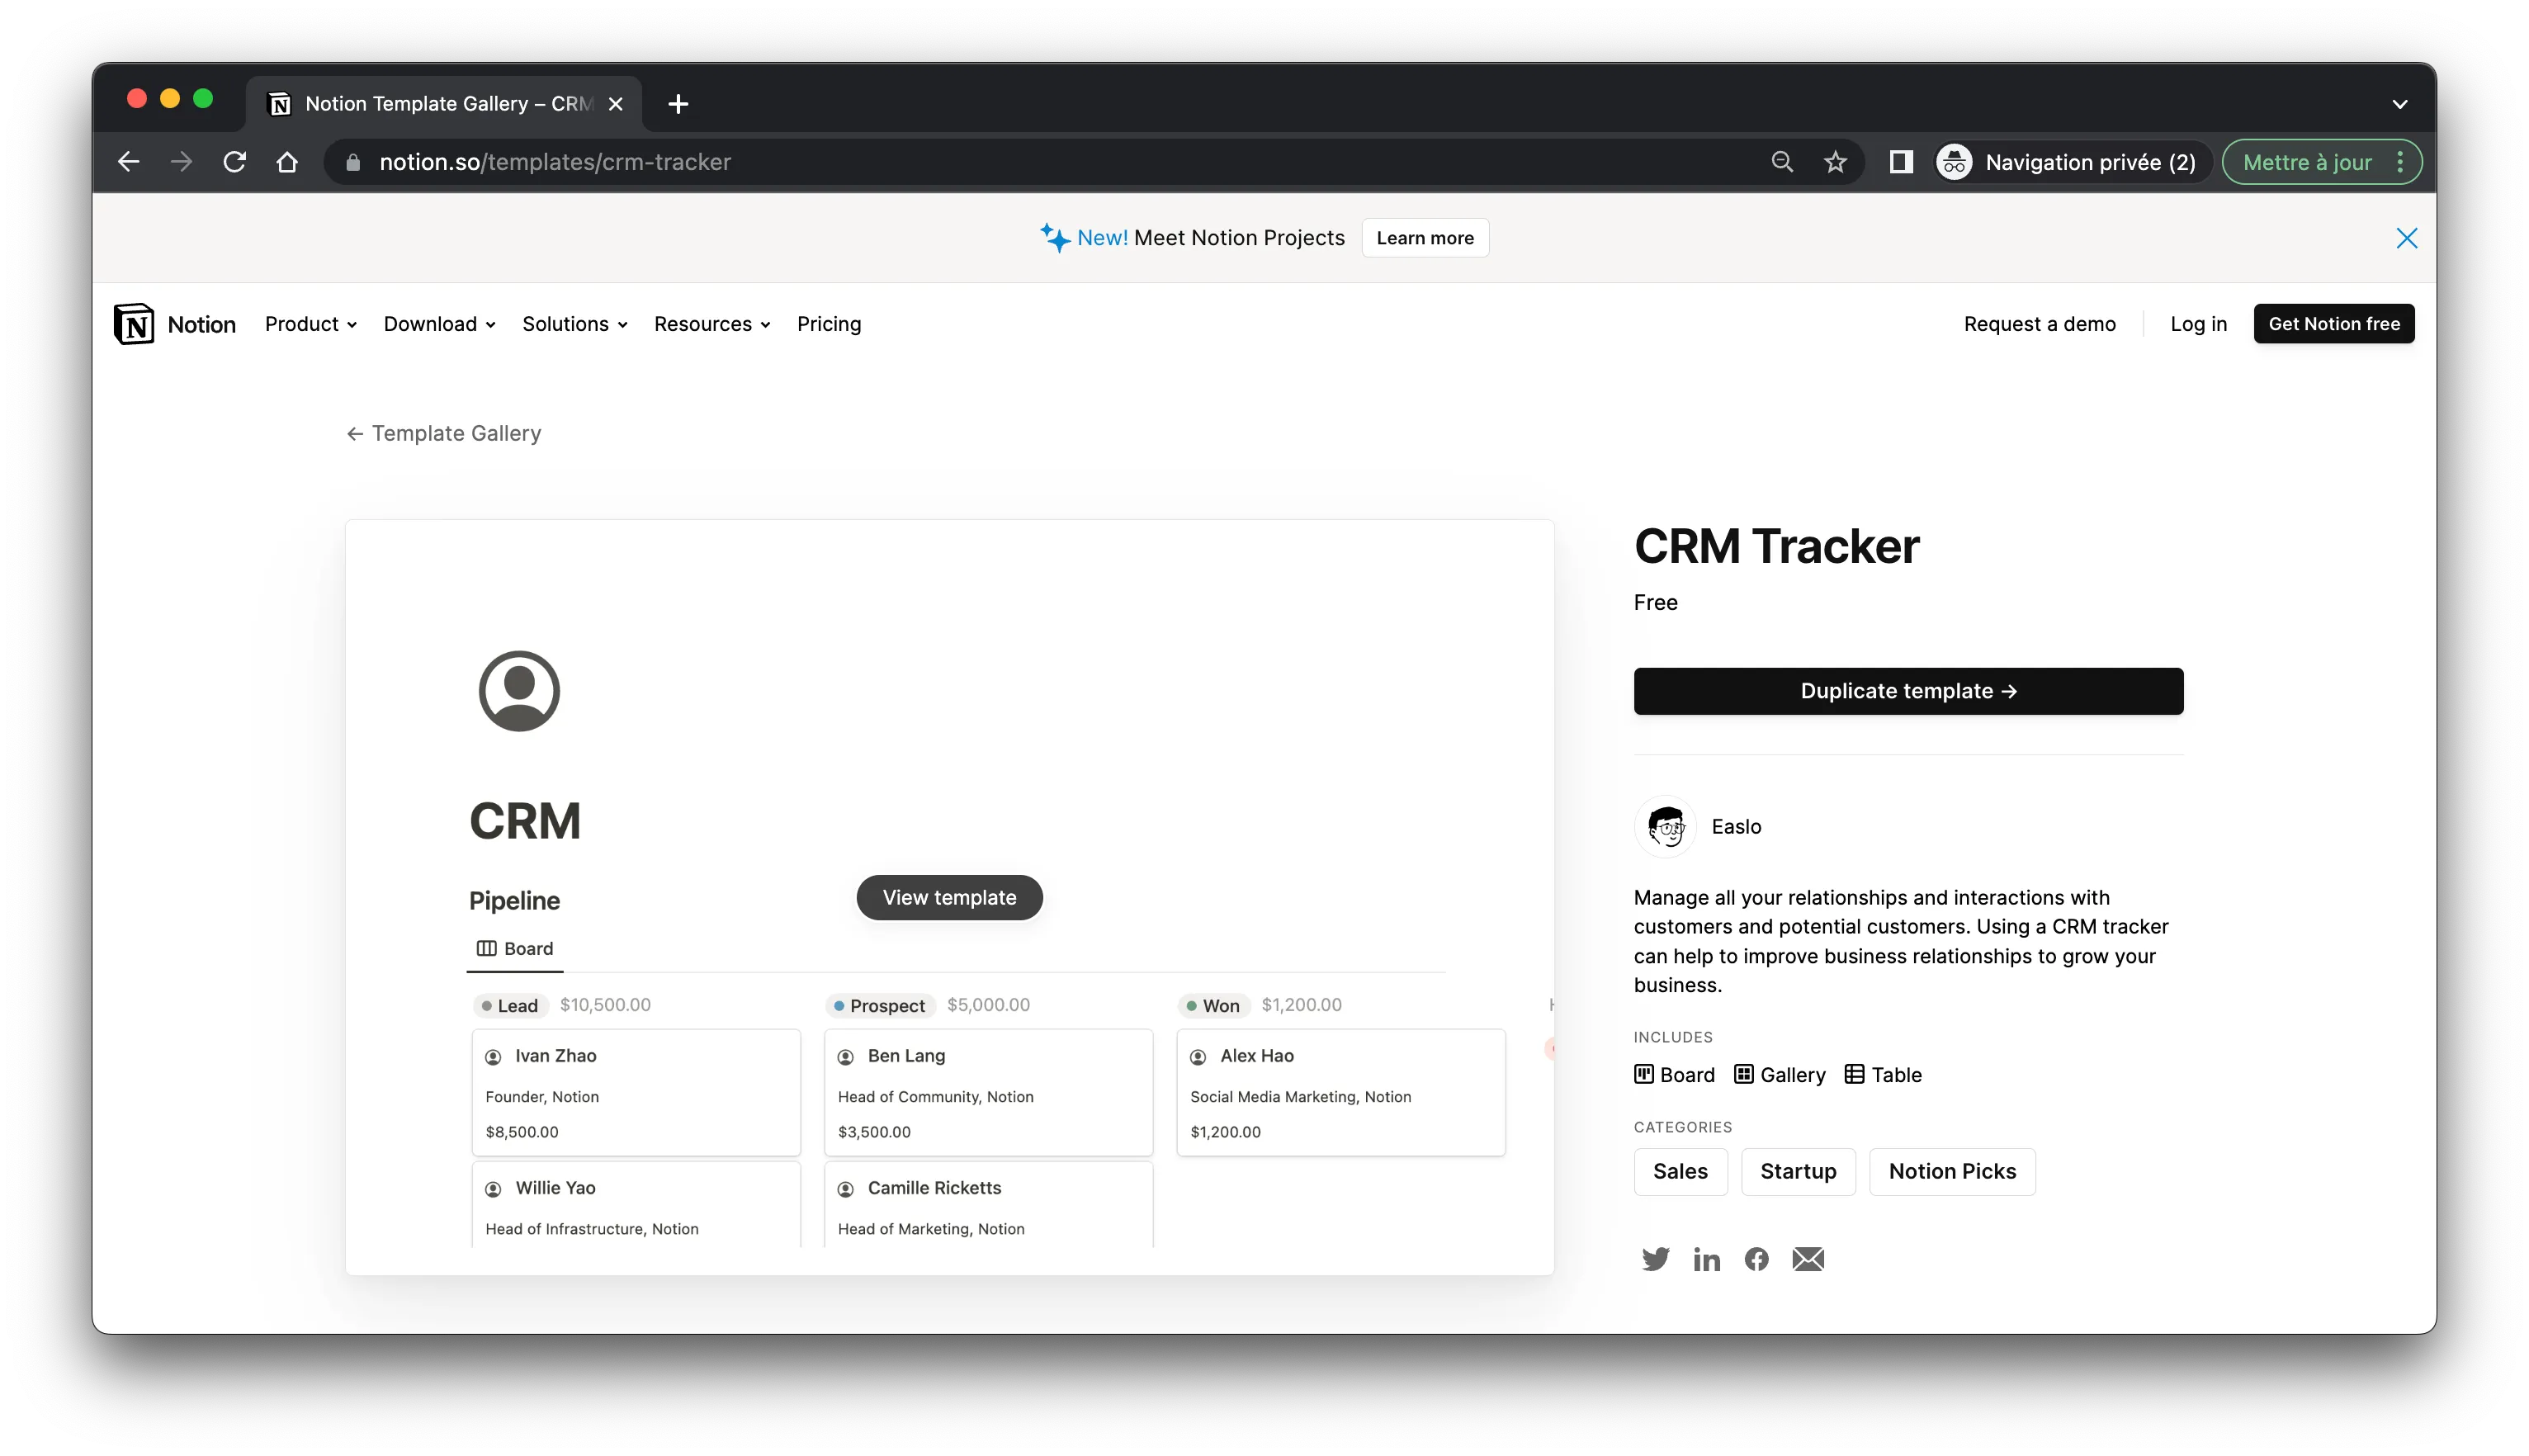
Task: Open the Alex Hao card
Action: [x=1341, y=1092]
